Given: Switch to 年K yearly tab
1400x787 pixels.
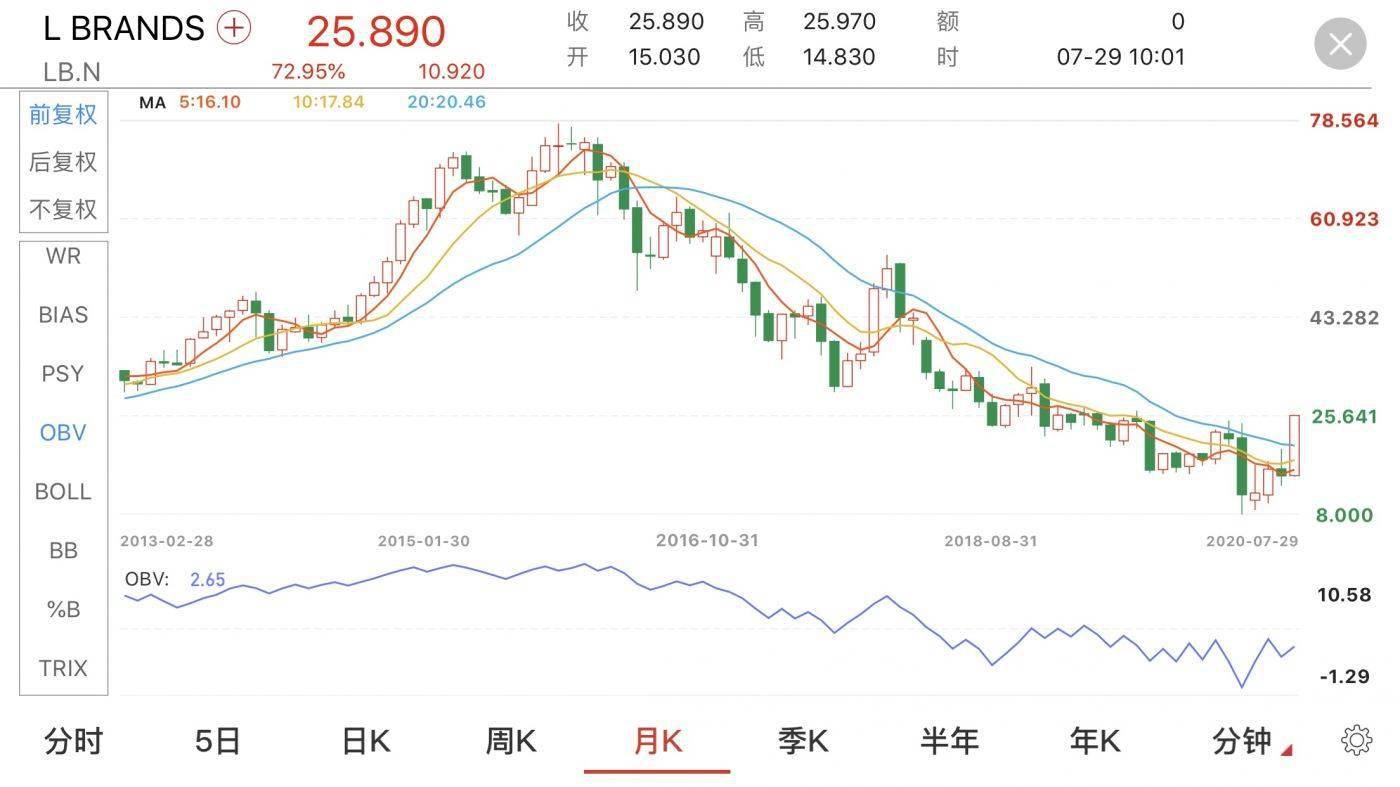Looking at the screenshot, I should [1095, 741].
